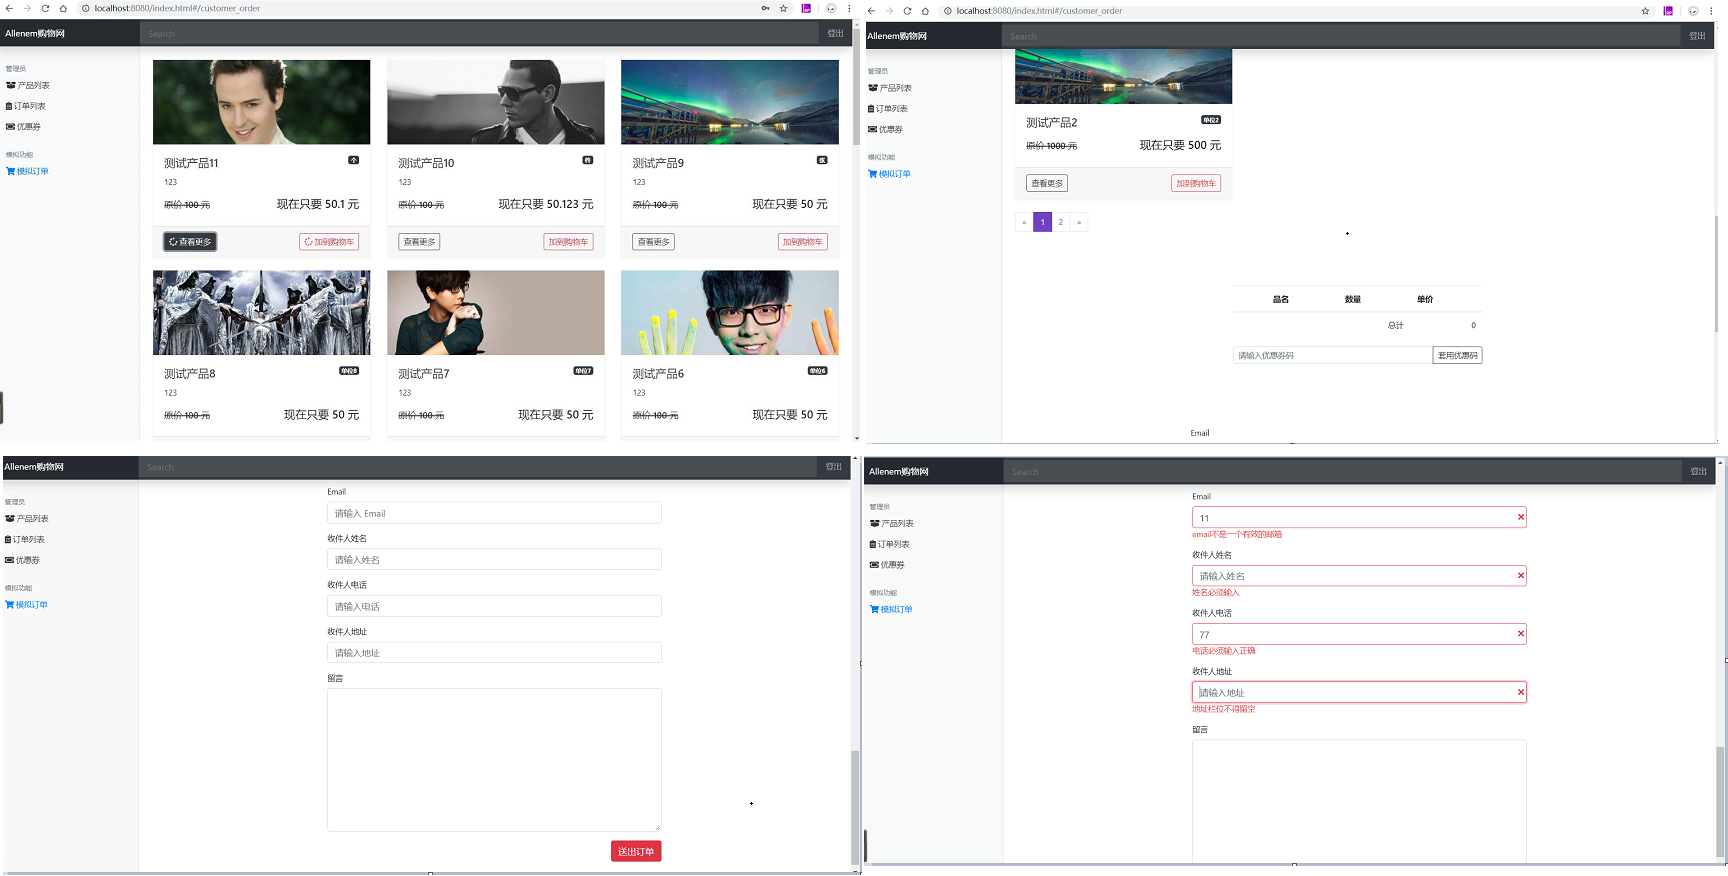Click 查看更多 for 测试产品2
The image size is (1728, 876).
coord(1047,183)
